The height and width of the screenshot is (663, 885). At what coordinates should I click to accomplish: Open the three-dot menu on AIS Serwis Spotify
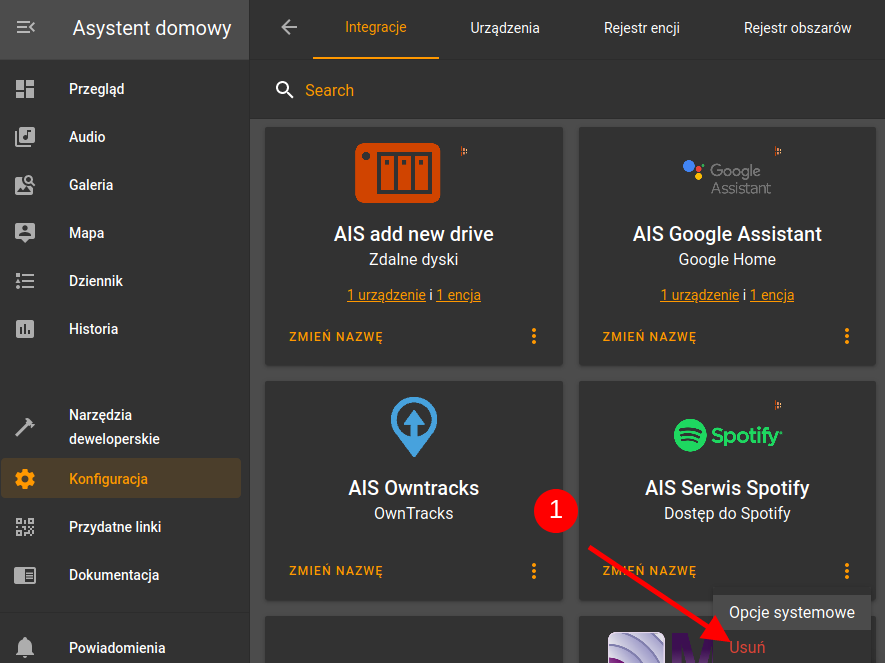[847, 571]
